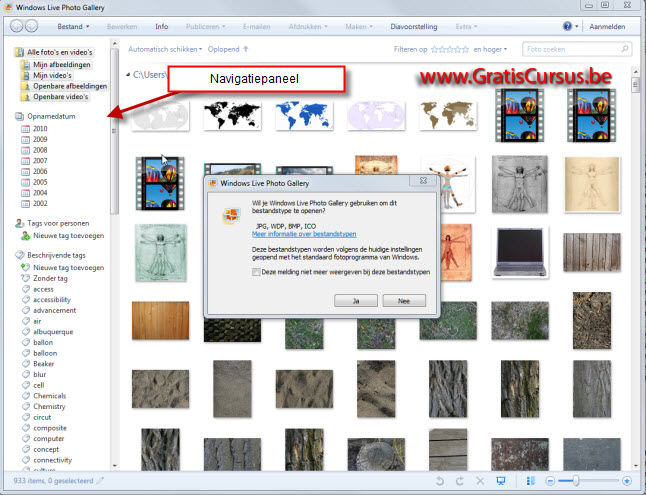The height and width of the screenshot is (495, 646).
Task: Toggle sort direction arrow next to Oplopend
Action: 246,49
